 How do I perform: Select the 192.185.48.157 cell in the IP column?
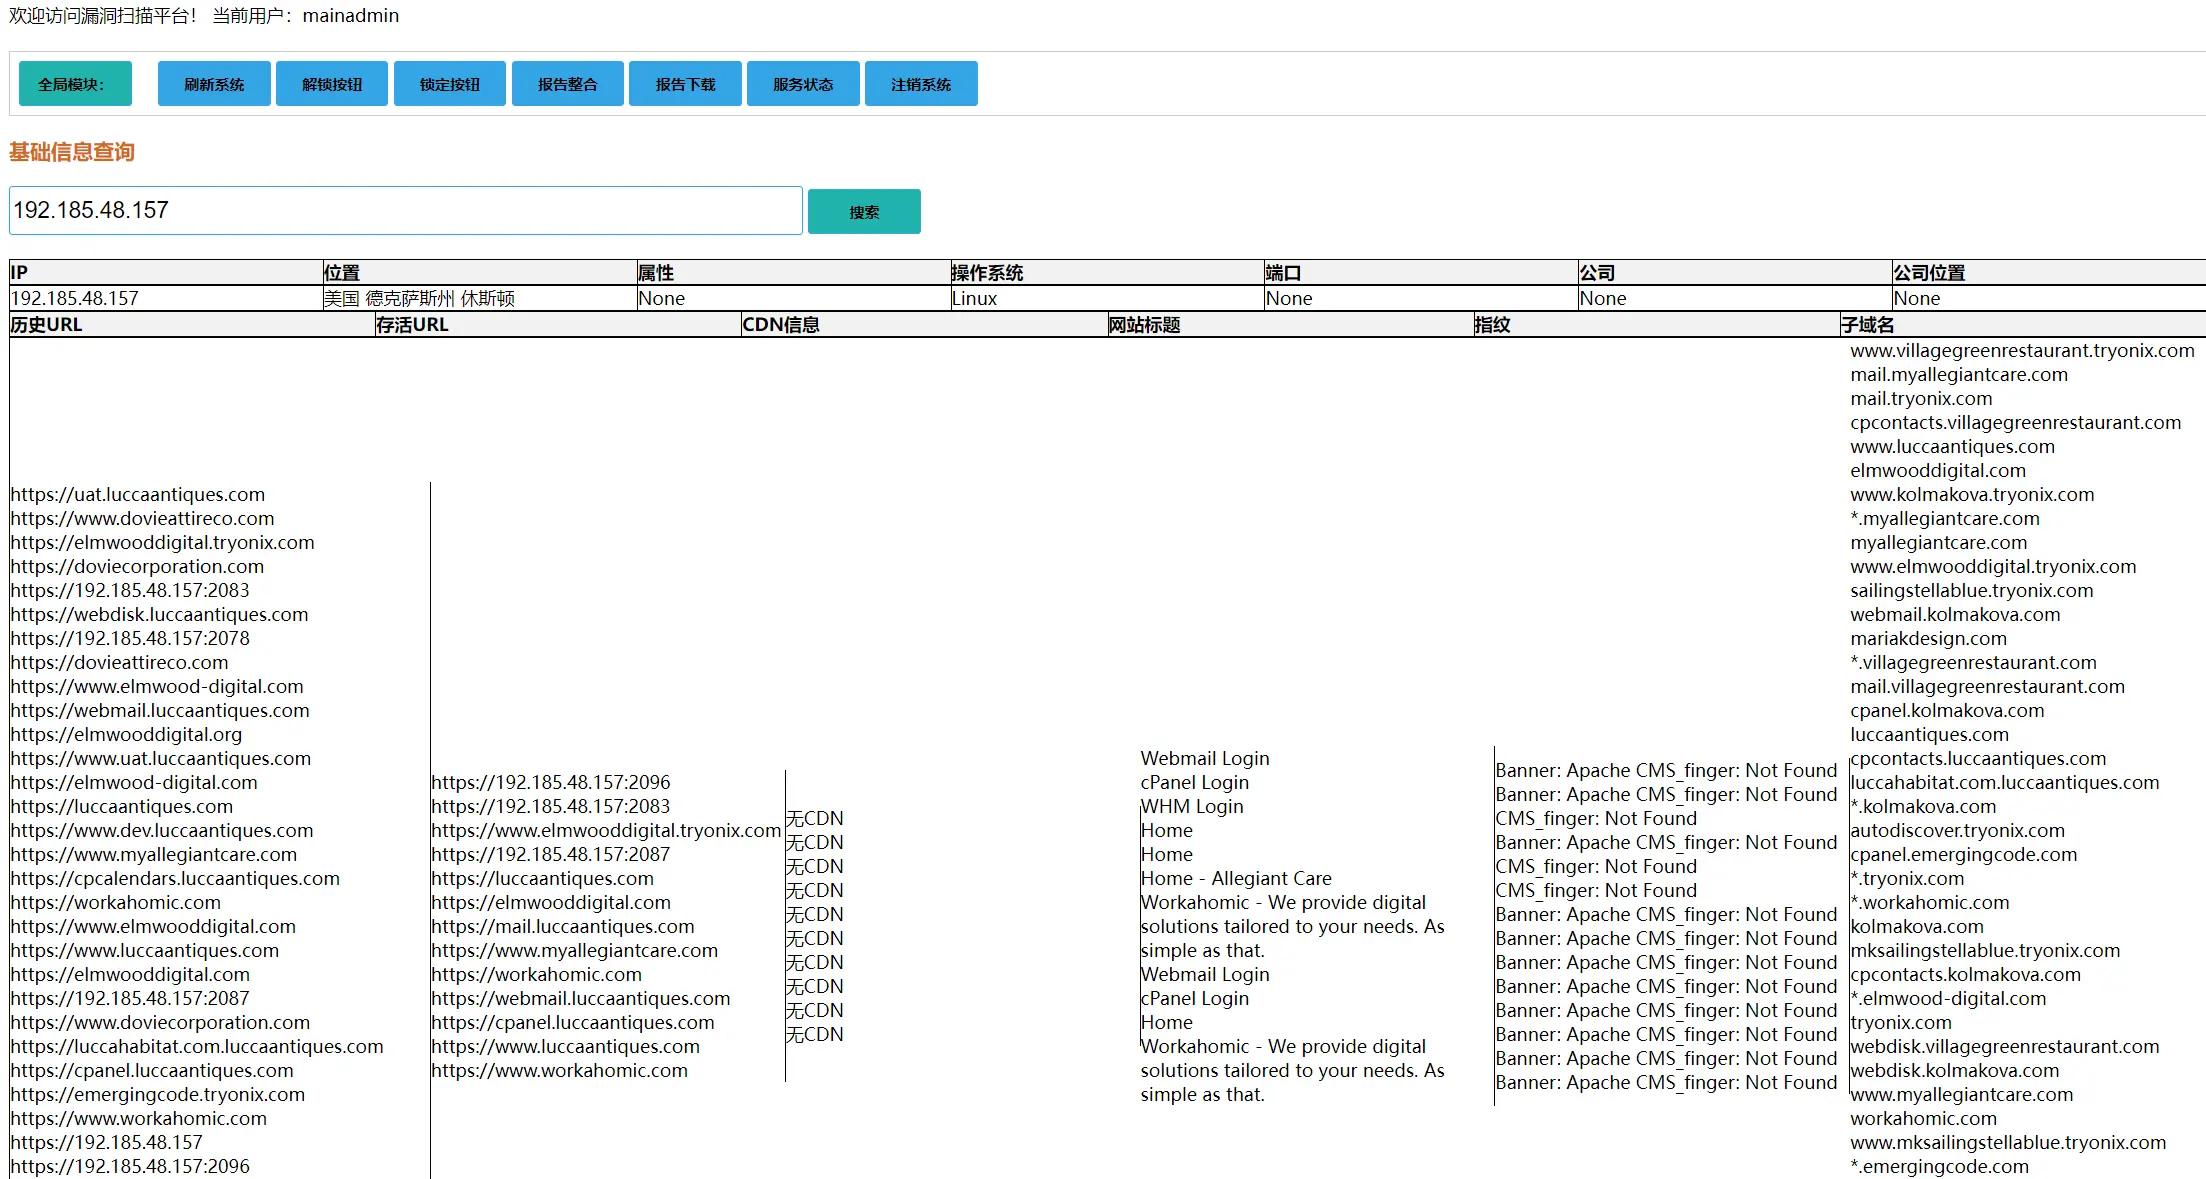click(75, 299)
